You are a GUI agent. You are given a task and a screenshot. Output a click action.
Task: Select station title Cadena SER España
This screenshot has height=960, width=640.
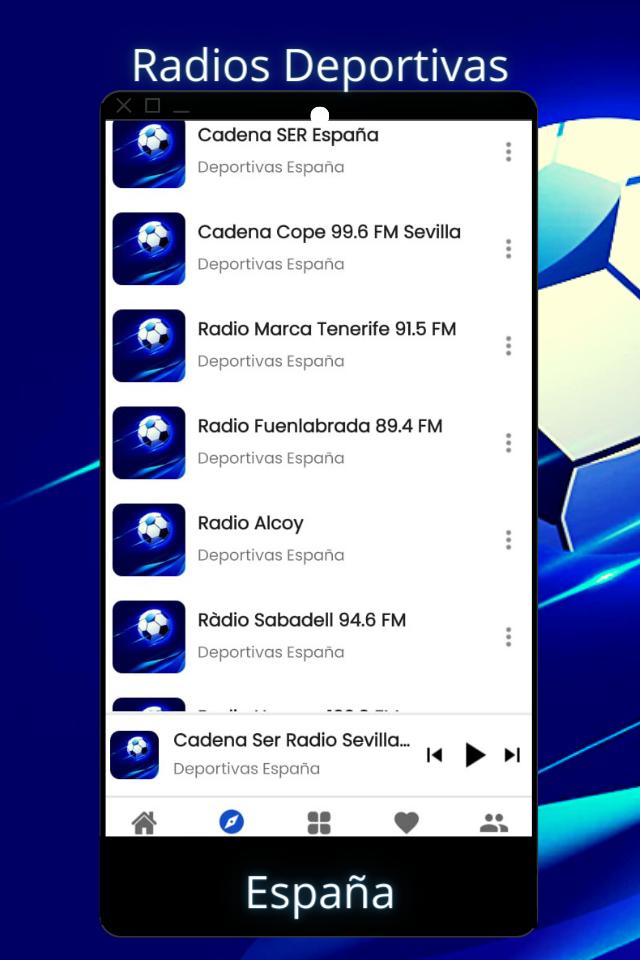coord(288,135)
